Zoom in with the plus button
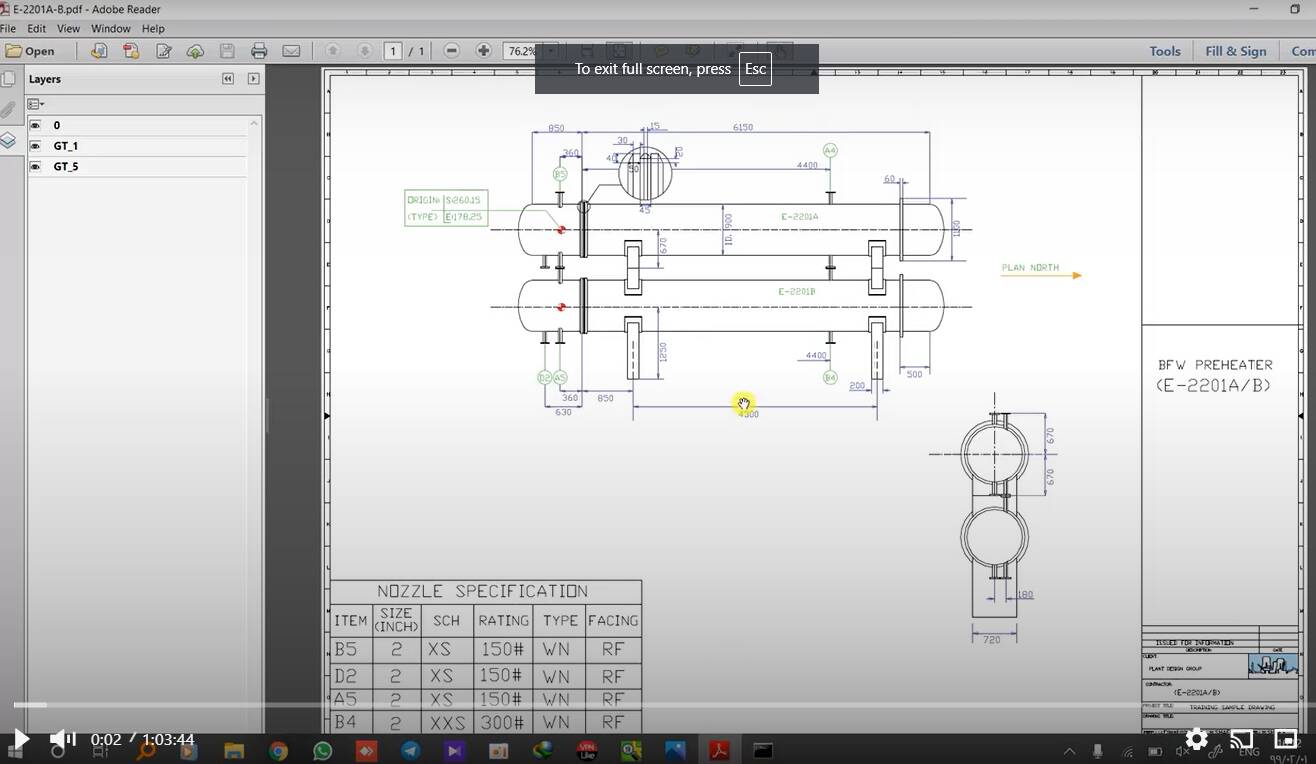The width and height of the screenshot is (1316, 764). (x=483, y=51)
